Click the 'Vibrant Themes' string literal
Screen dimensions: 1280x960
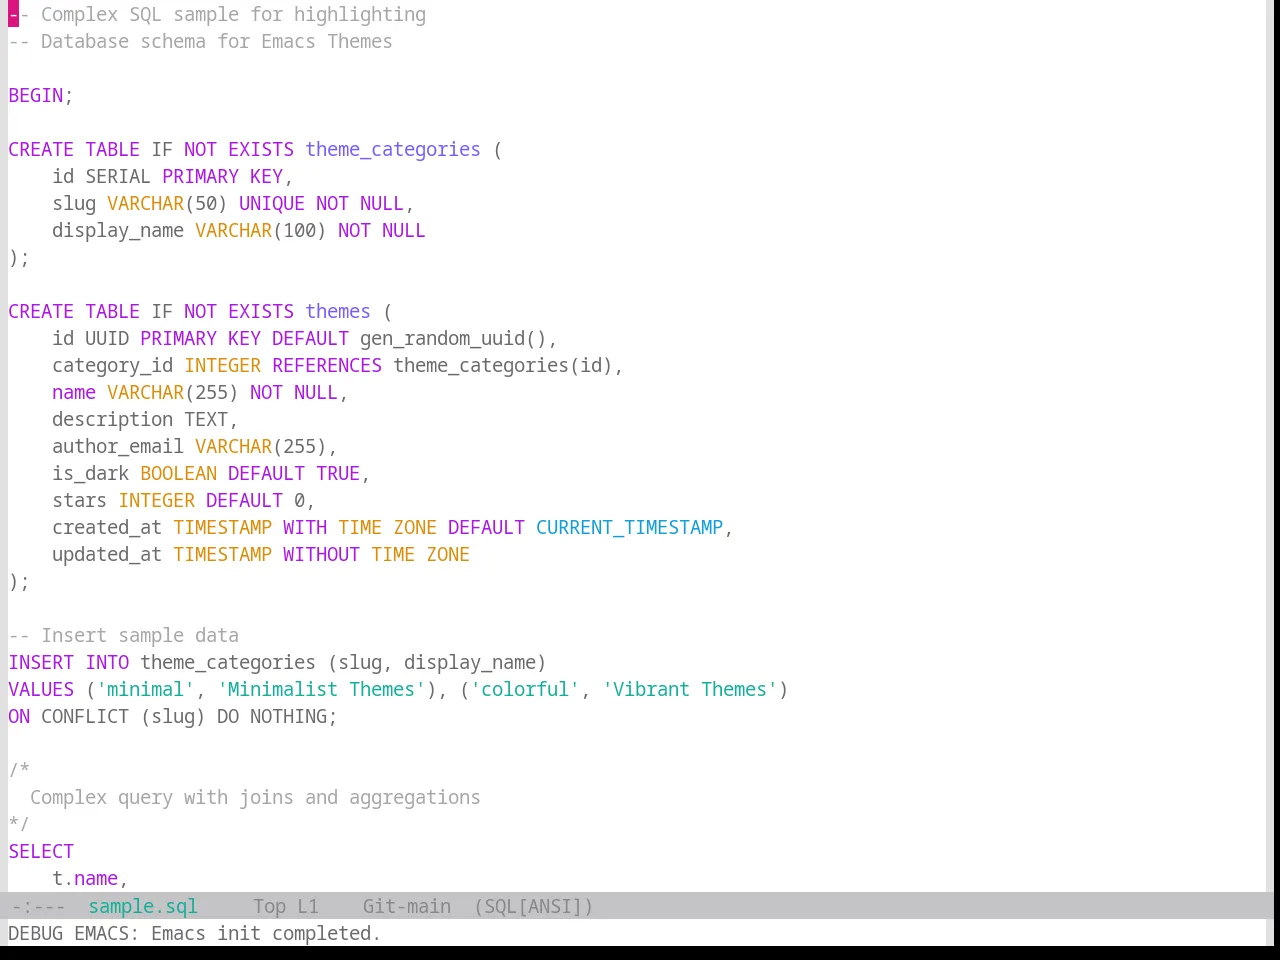click(690, 689)
